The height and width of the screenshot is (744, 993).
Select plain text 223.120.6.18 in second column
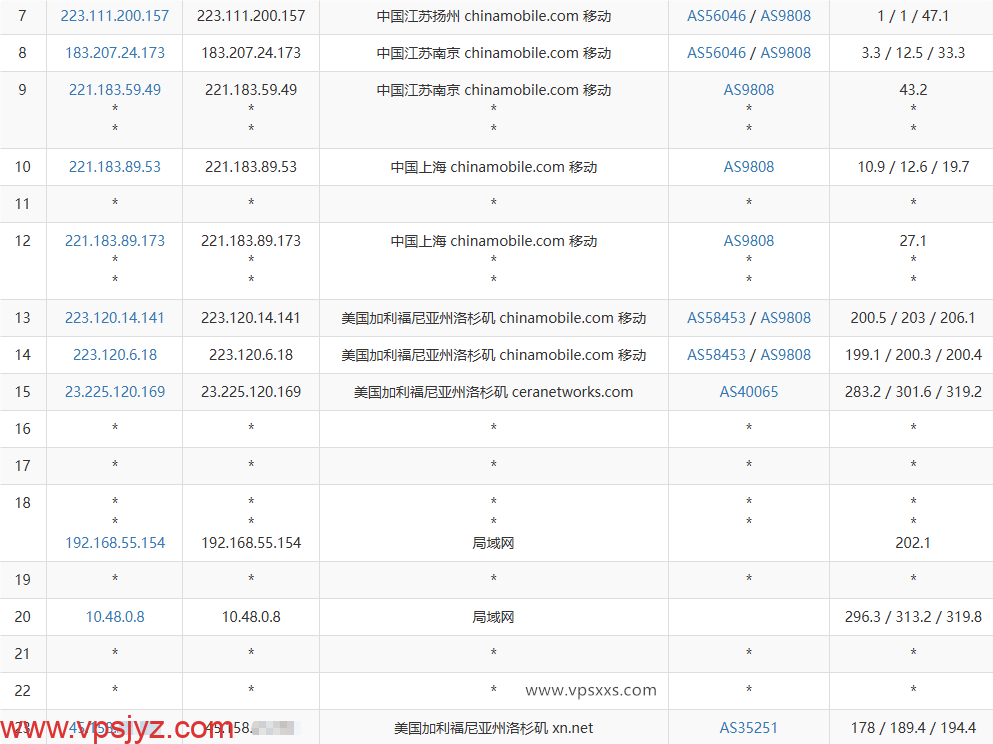[x=251, y=355]
